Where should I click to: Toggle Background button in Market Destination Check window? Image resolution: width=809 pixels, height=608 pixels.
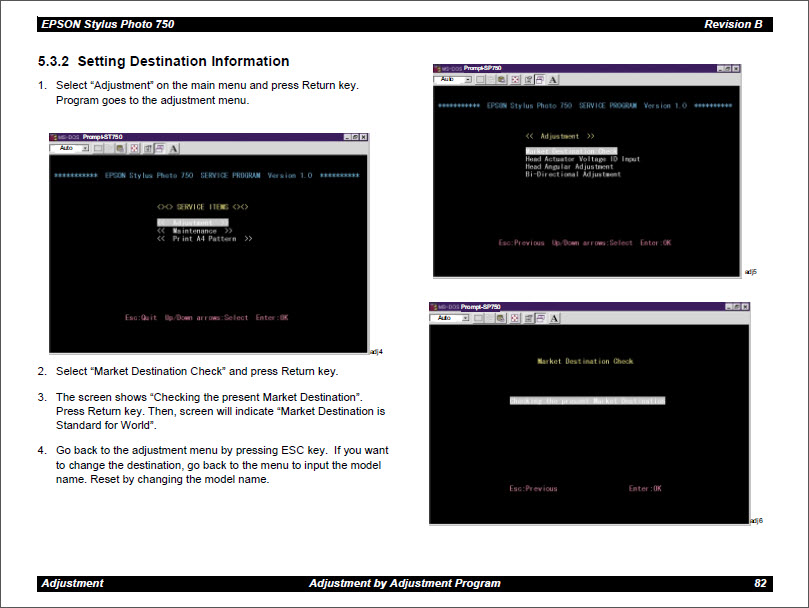pos(540,318)
